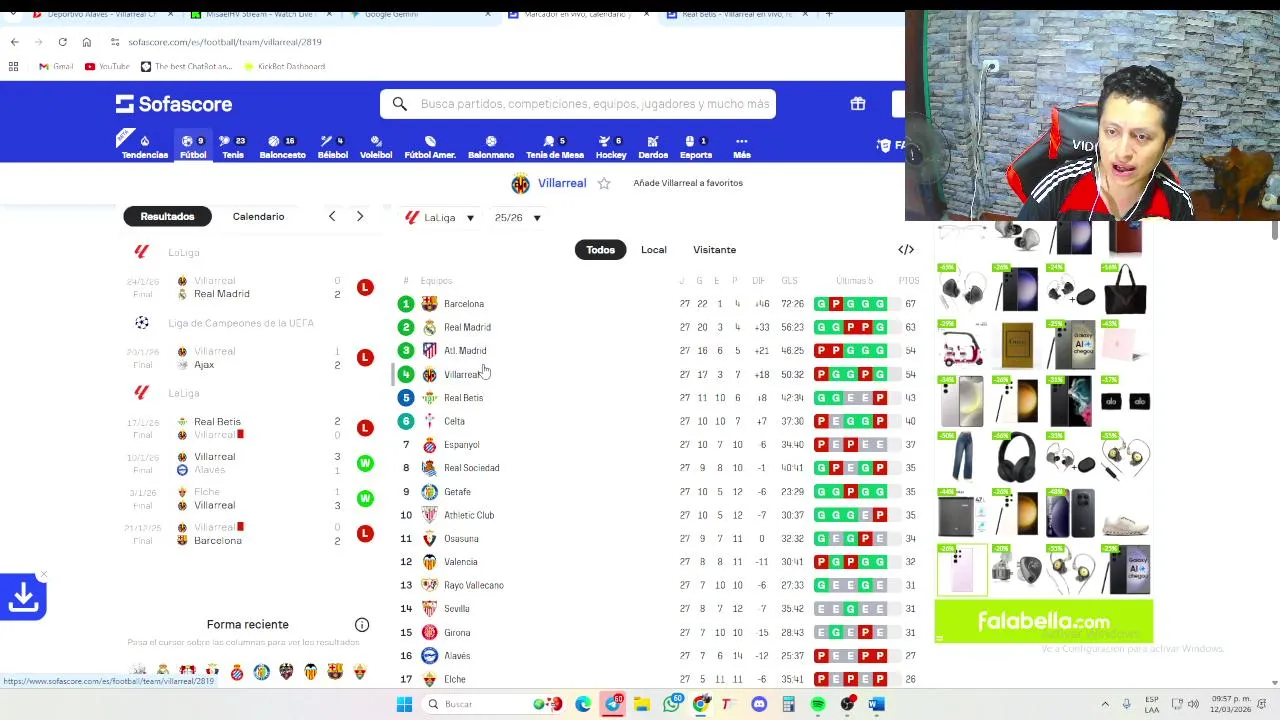Click the falabella.com ad banner
Viewport: 1280px width, 720px height.
[x=1043, y=621]
